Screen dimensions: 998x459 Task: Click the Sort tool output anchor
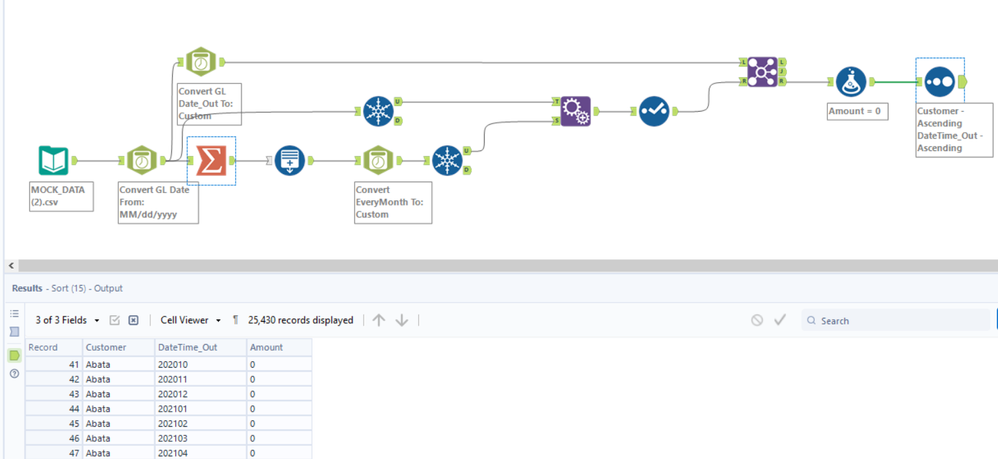tap(962, 81)
